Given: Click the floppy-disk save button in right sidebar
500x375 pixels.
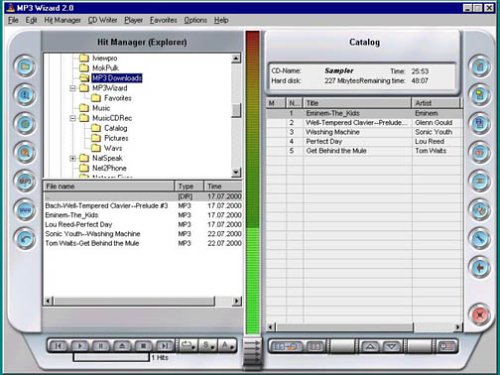Looking at the screenshot, I should pyautogui.click(x=479, y=124).
